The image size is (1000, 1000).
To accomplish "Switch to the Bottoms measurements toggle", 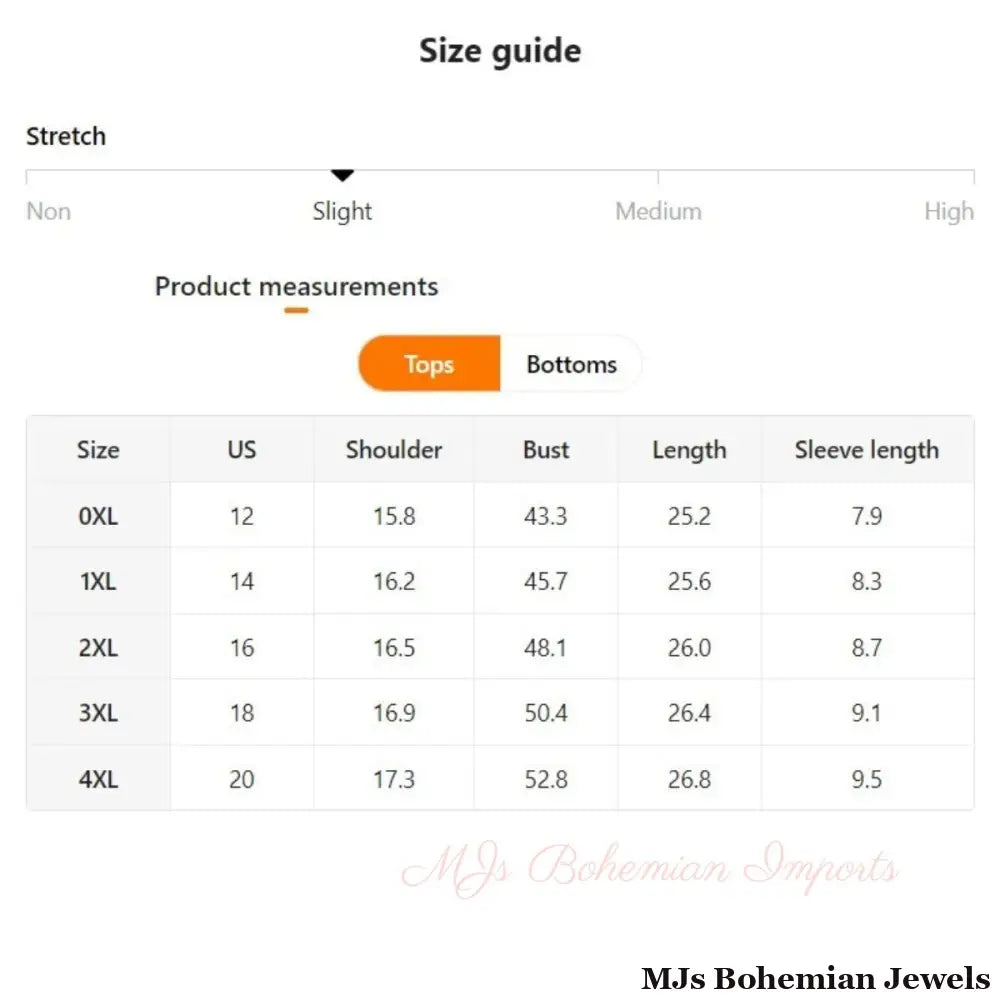I will [x=571, y=365].
